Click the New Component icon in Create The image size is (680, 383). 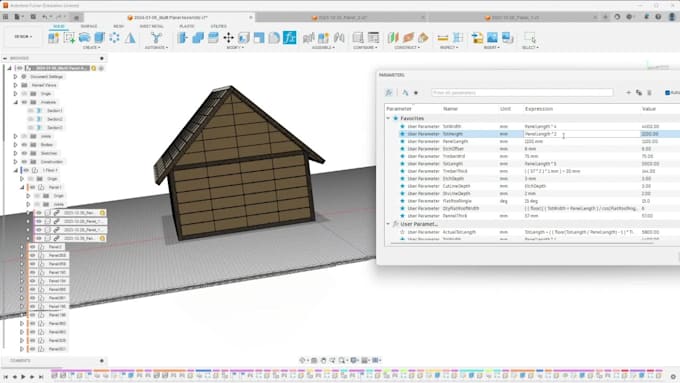(x=54, y=38)
